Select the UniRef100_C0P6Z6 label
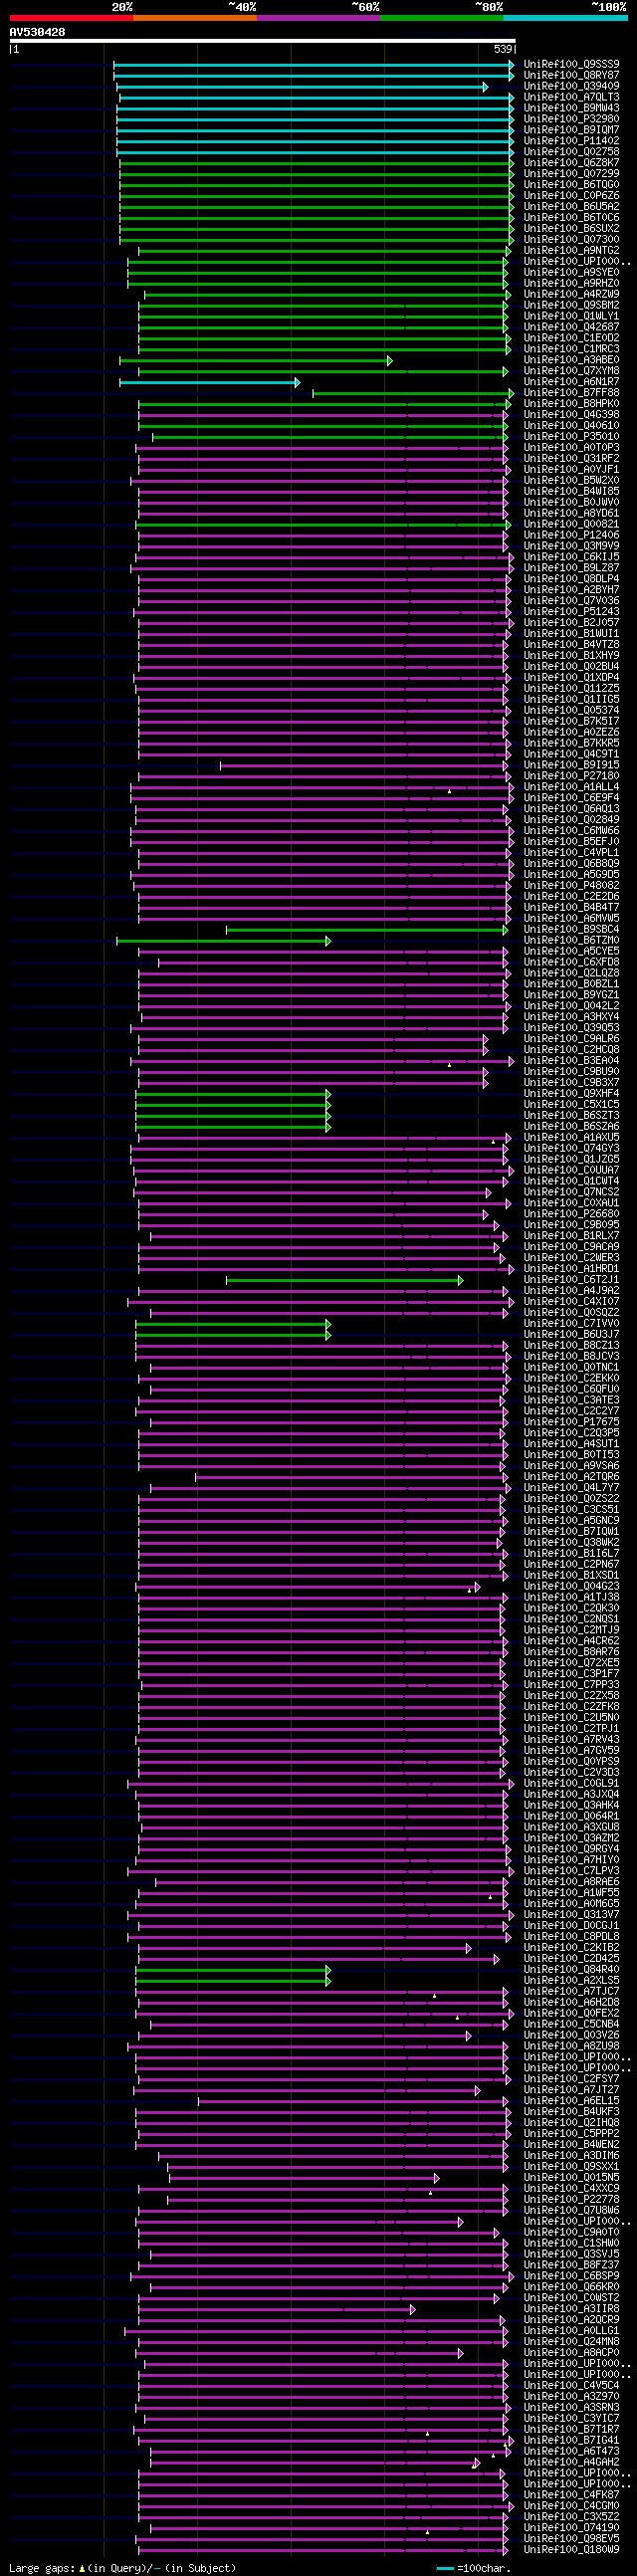 click(571, 196)
